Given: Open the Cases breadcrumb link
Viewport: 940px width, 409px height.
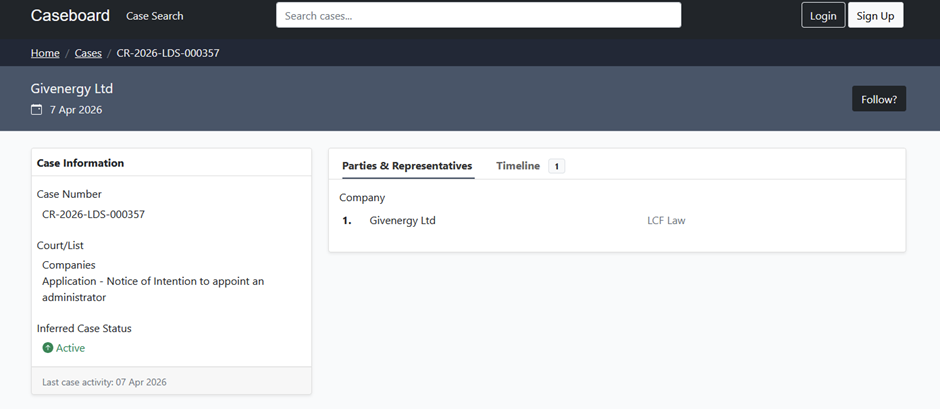Looking at the screenshot, I should pyautogui.click(x=88, y=53).
